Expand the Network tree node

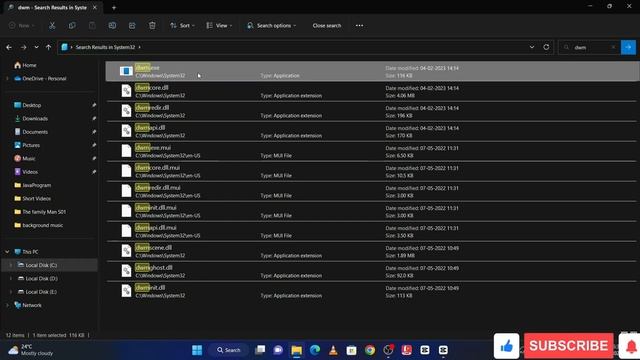coord(7,305)
